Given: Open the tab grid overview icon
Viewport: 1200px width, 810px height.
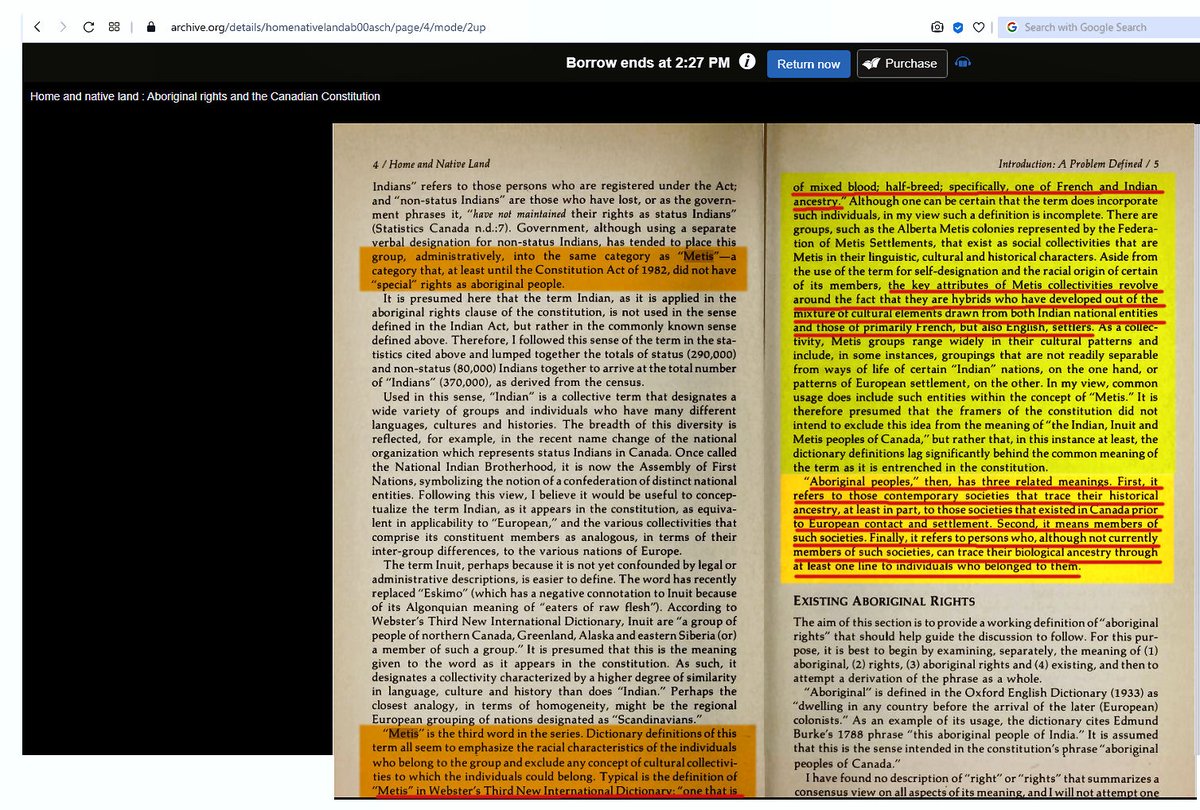Looking at the screenshot, I should pos(115,27).
